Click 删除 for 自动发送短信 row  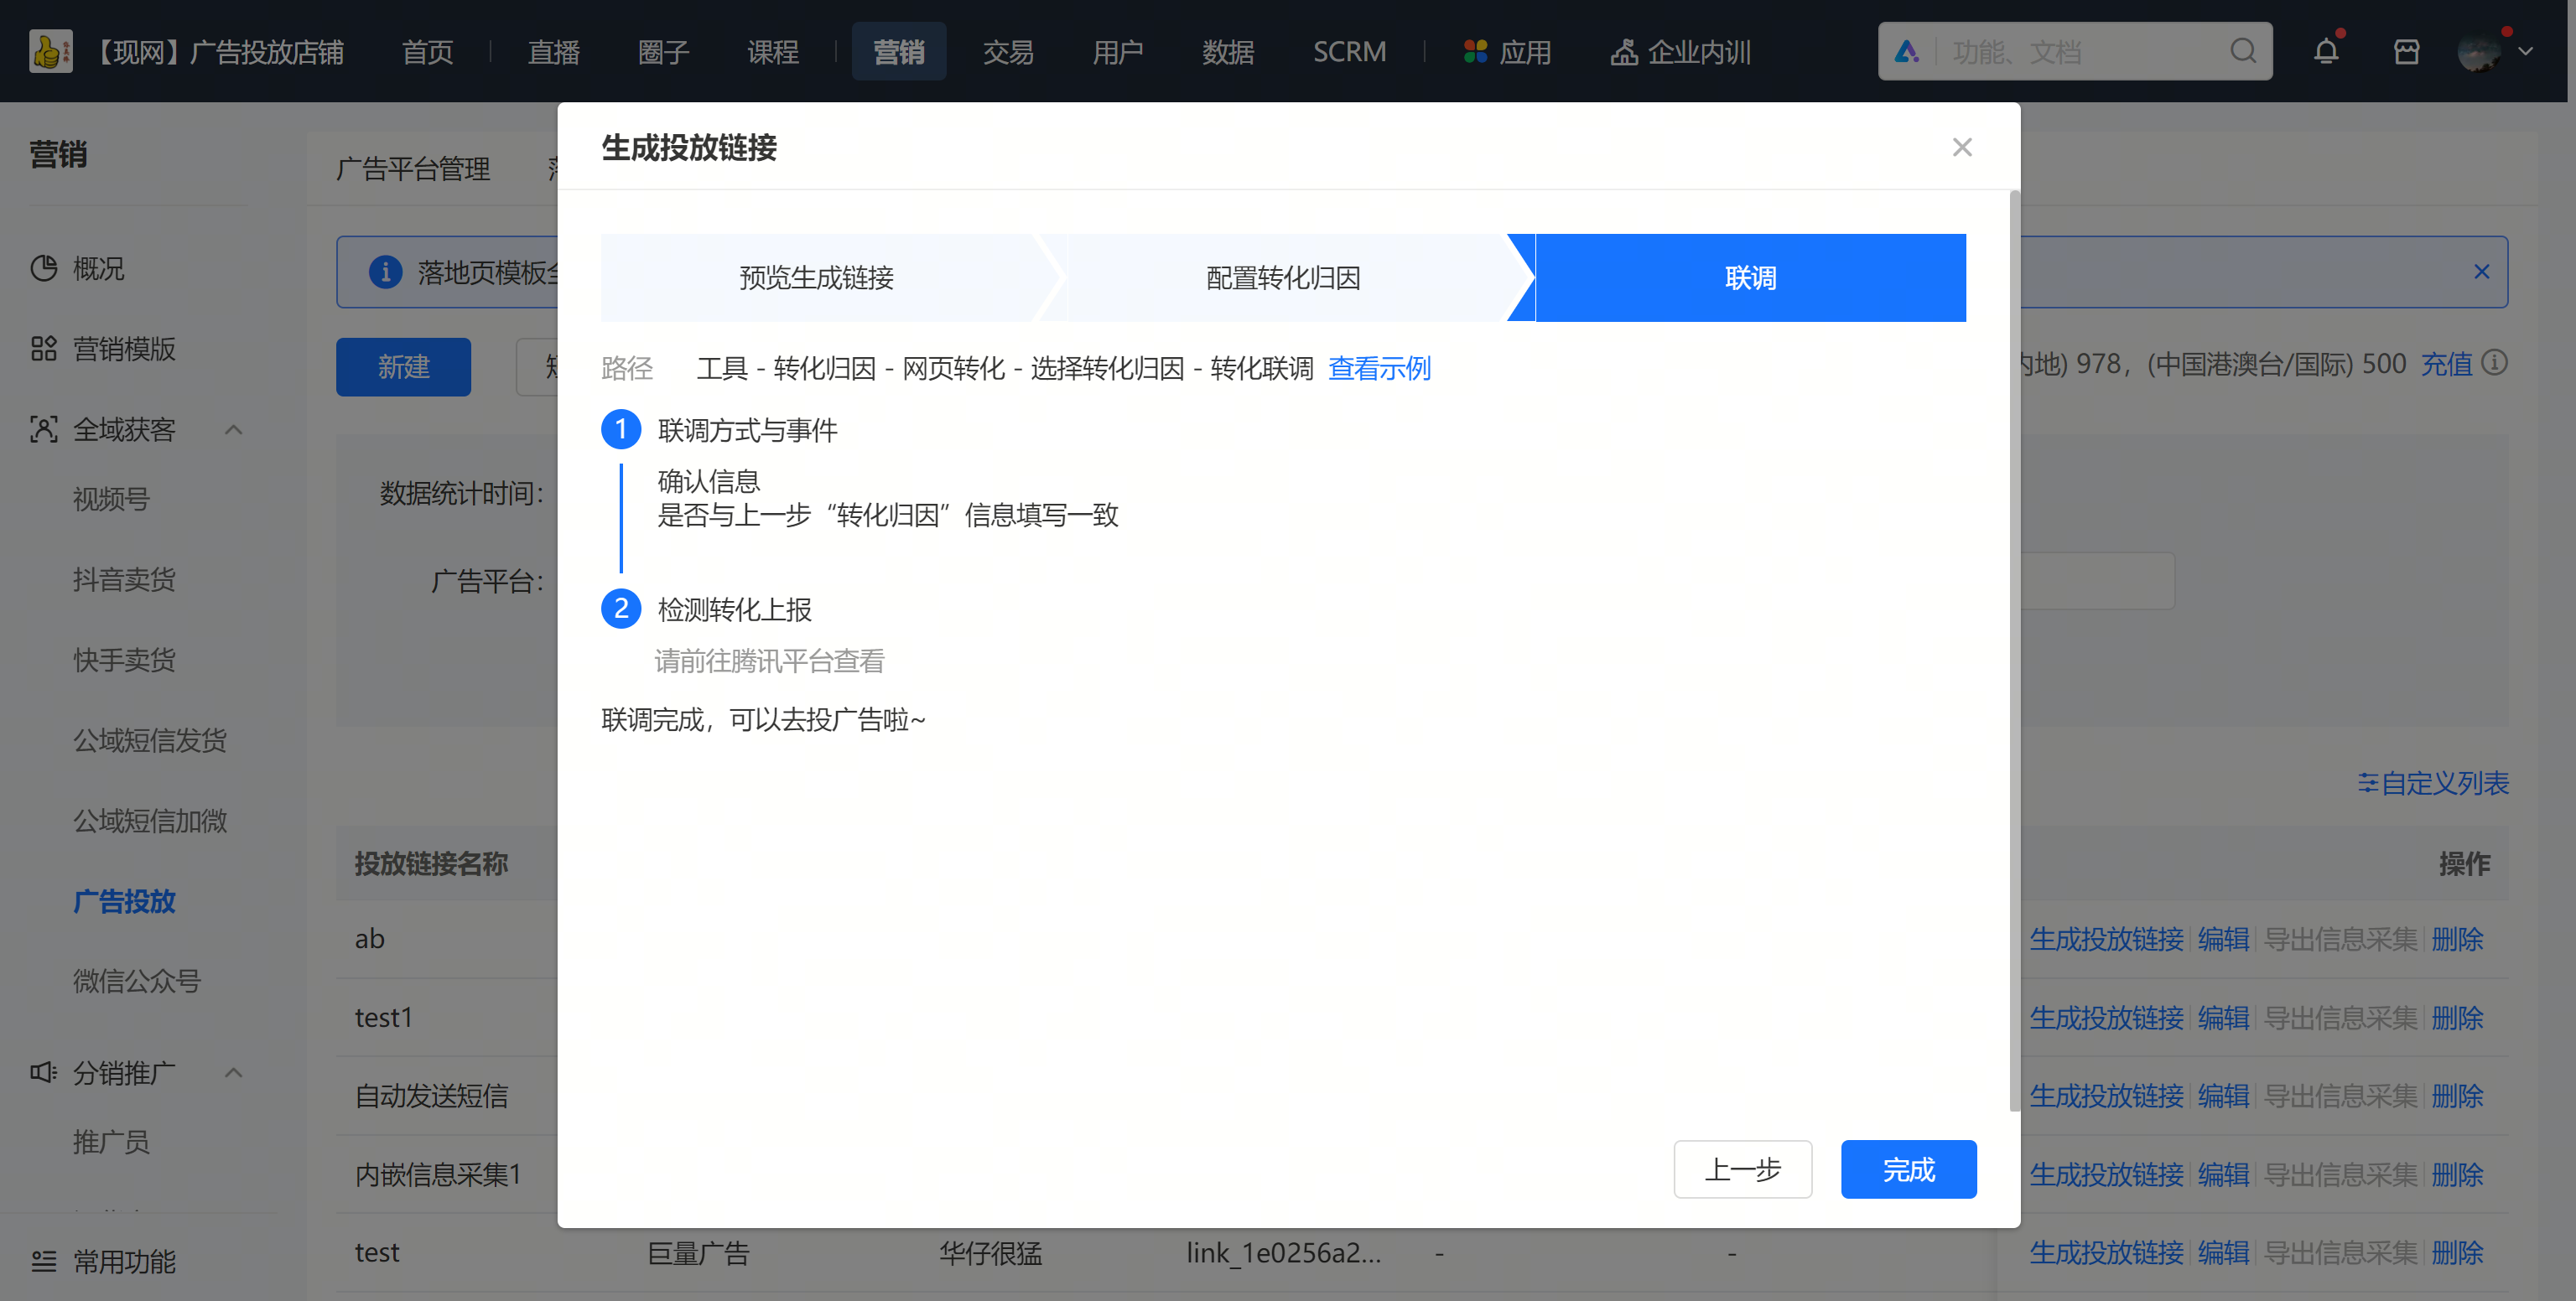coord(2457,1096)
